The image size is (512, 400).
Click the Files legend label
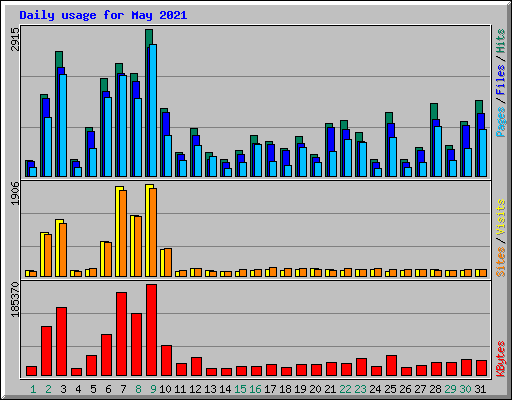pos(500,79)
